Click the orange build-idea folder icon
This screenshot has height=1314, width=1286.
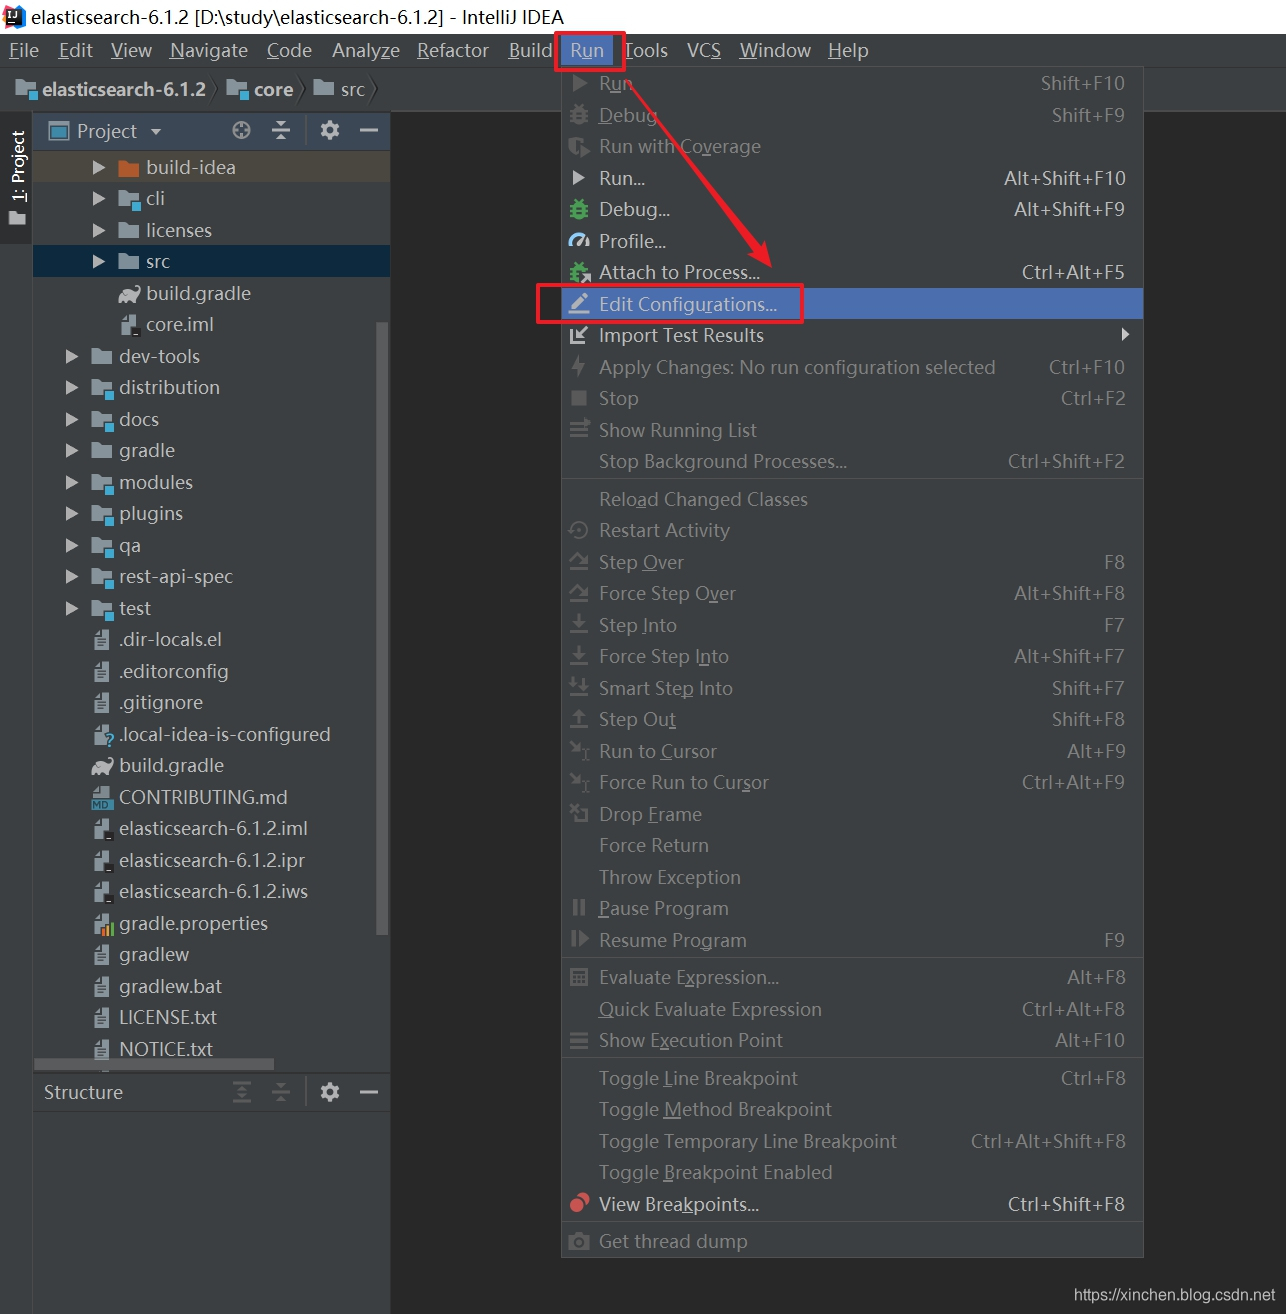pyautogui.click(x=129, y=167)
